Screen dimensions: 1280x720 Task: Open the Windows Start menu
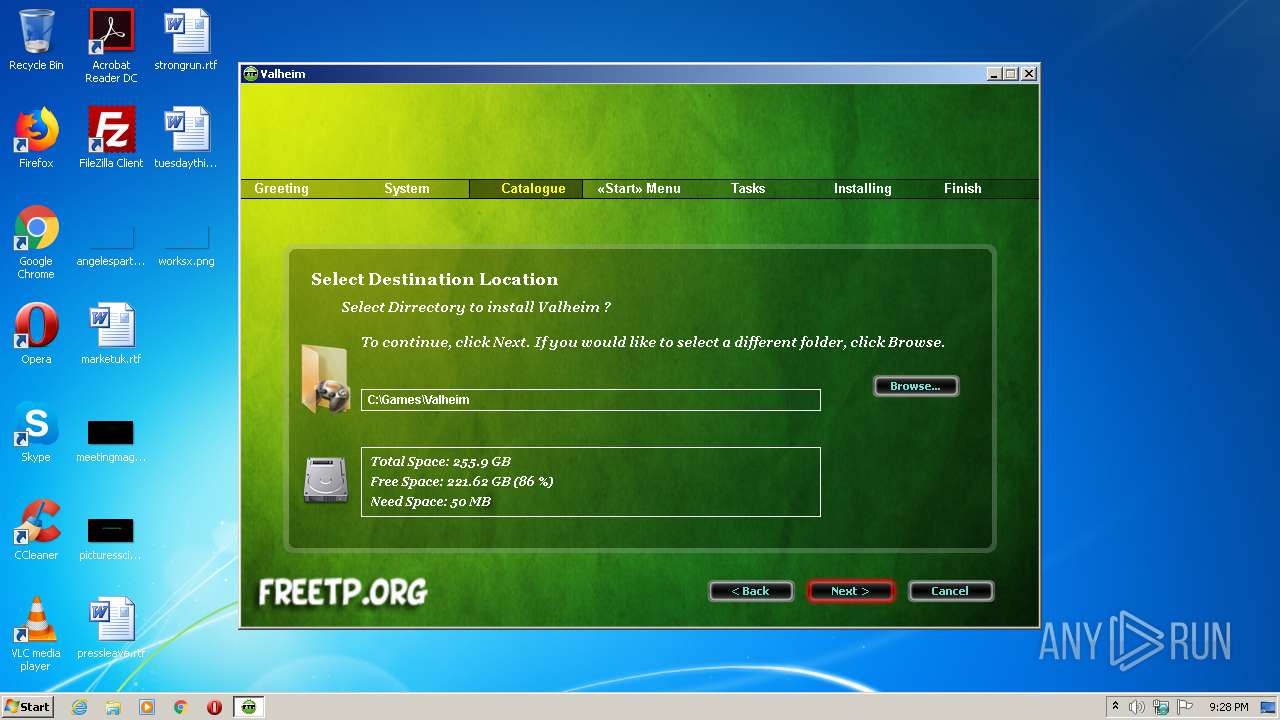(x=28, y=707)
